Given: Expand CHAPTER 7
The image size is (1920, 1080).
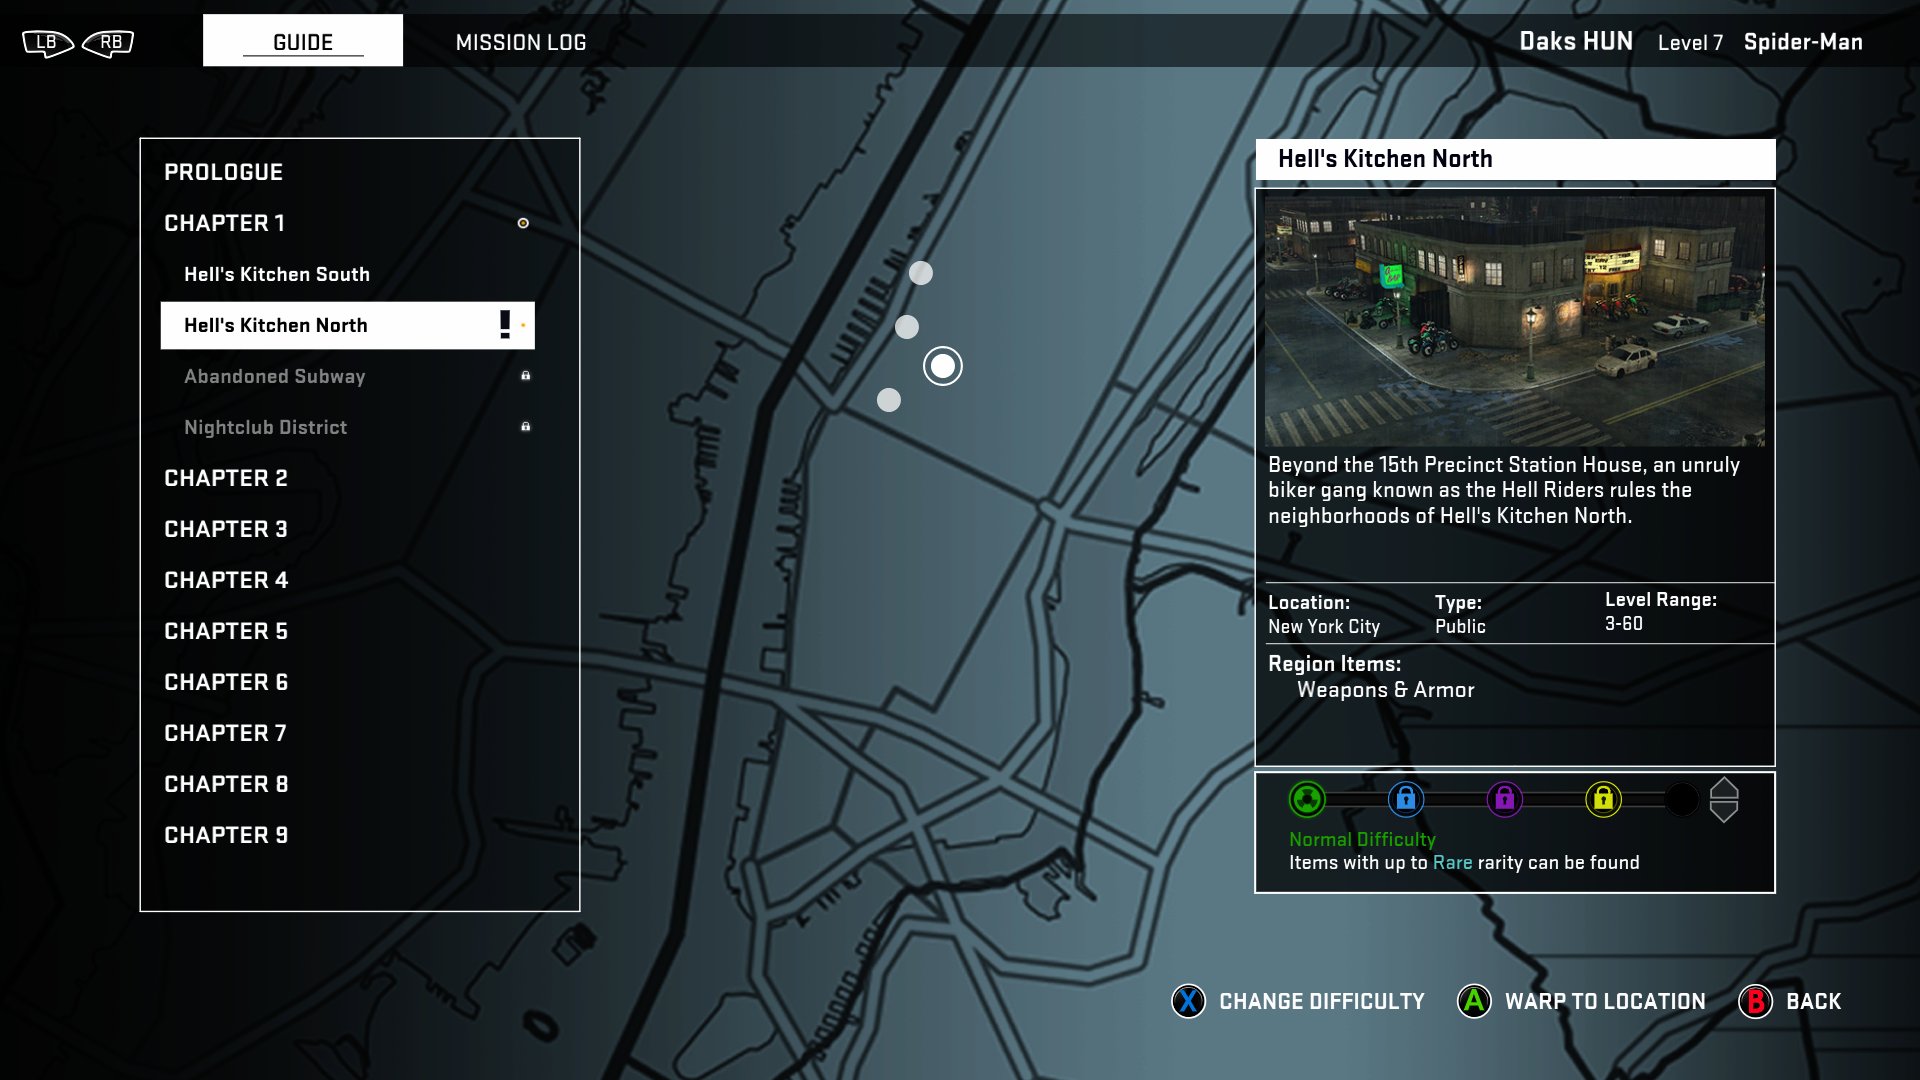Looking at the screenshot, I should (225, 733).
